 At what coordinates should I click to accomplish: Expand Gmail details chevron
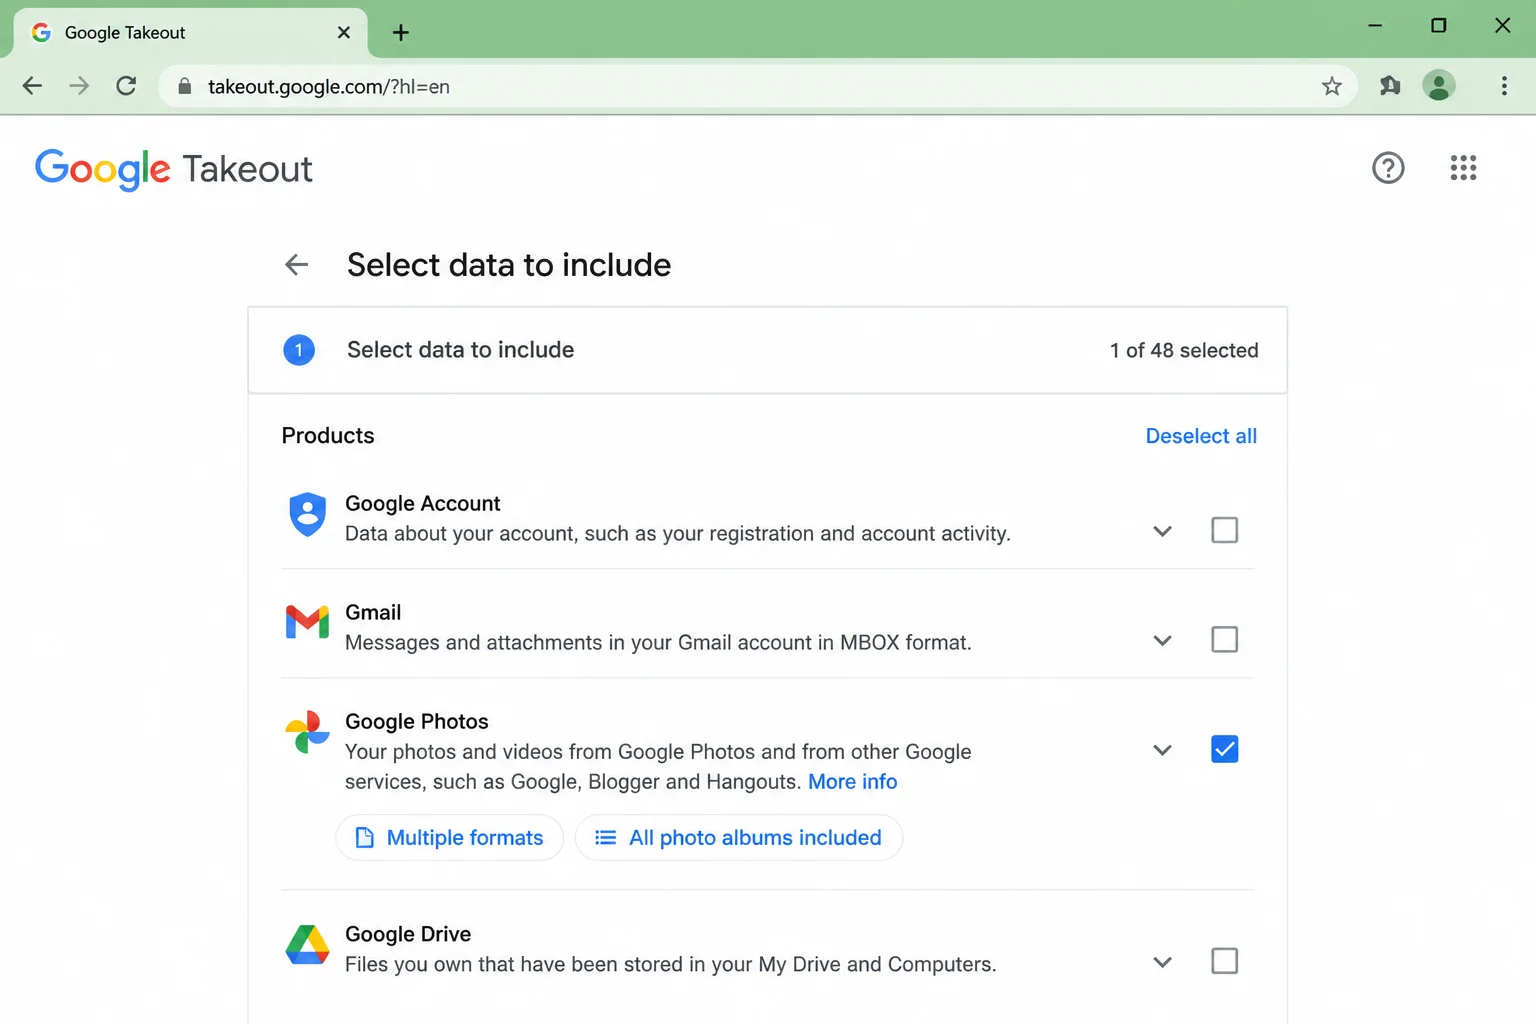tap(1162, 640)
